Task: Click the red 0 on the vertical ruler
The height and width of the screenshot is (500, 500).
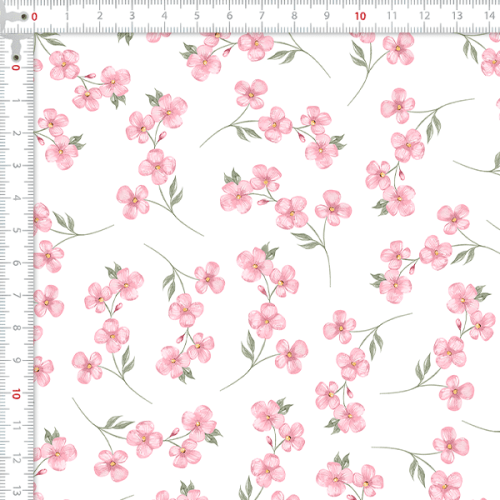Action: tap(16, 68)
